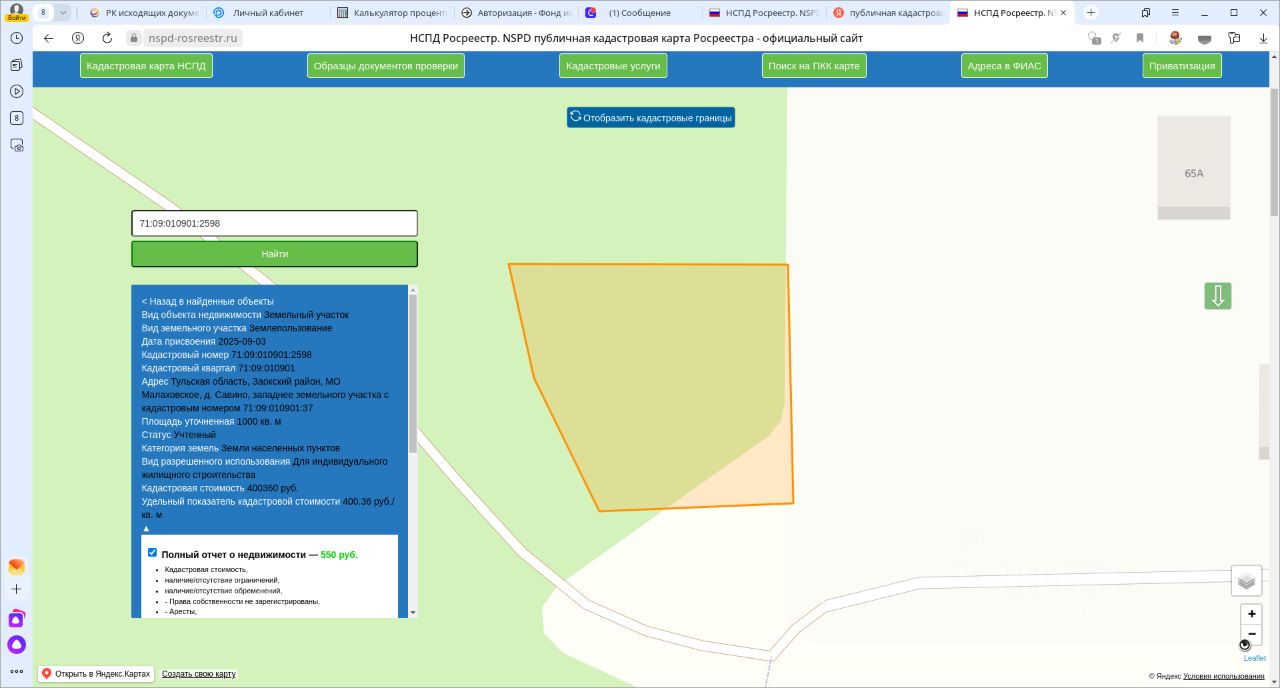Toggle the Полный отчет о недвижимости checkbox

[152, 552]
